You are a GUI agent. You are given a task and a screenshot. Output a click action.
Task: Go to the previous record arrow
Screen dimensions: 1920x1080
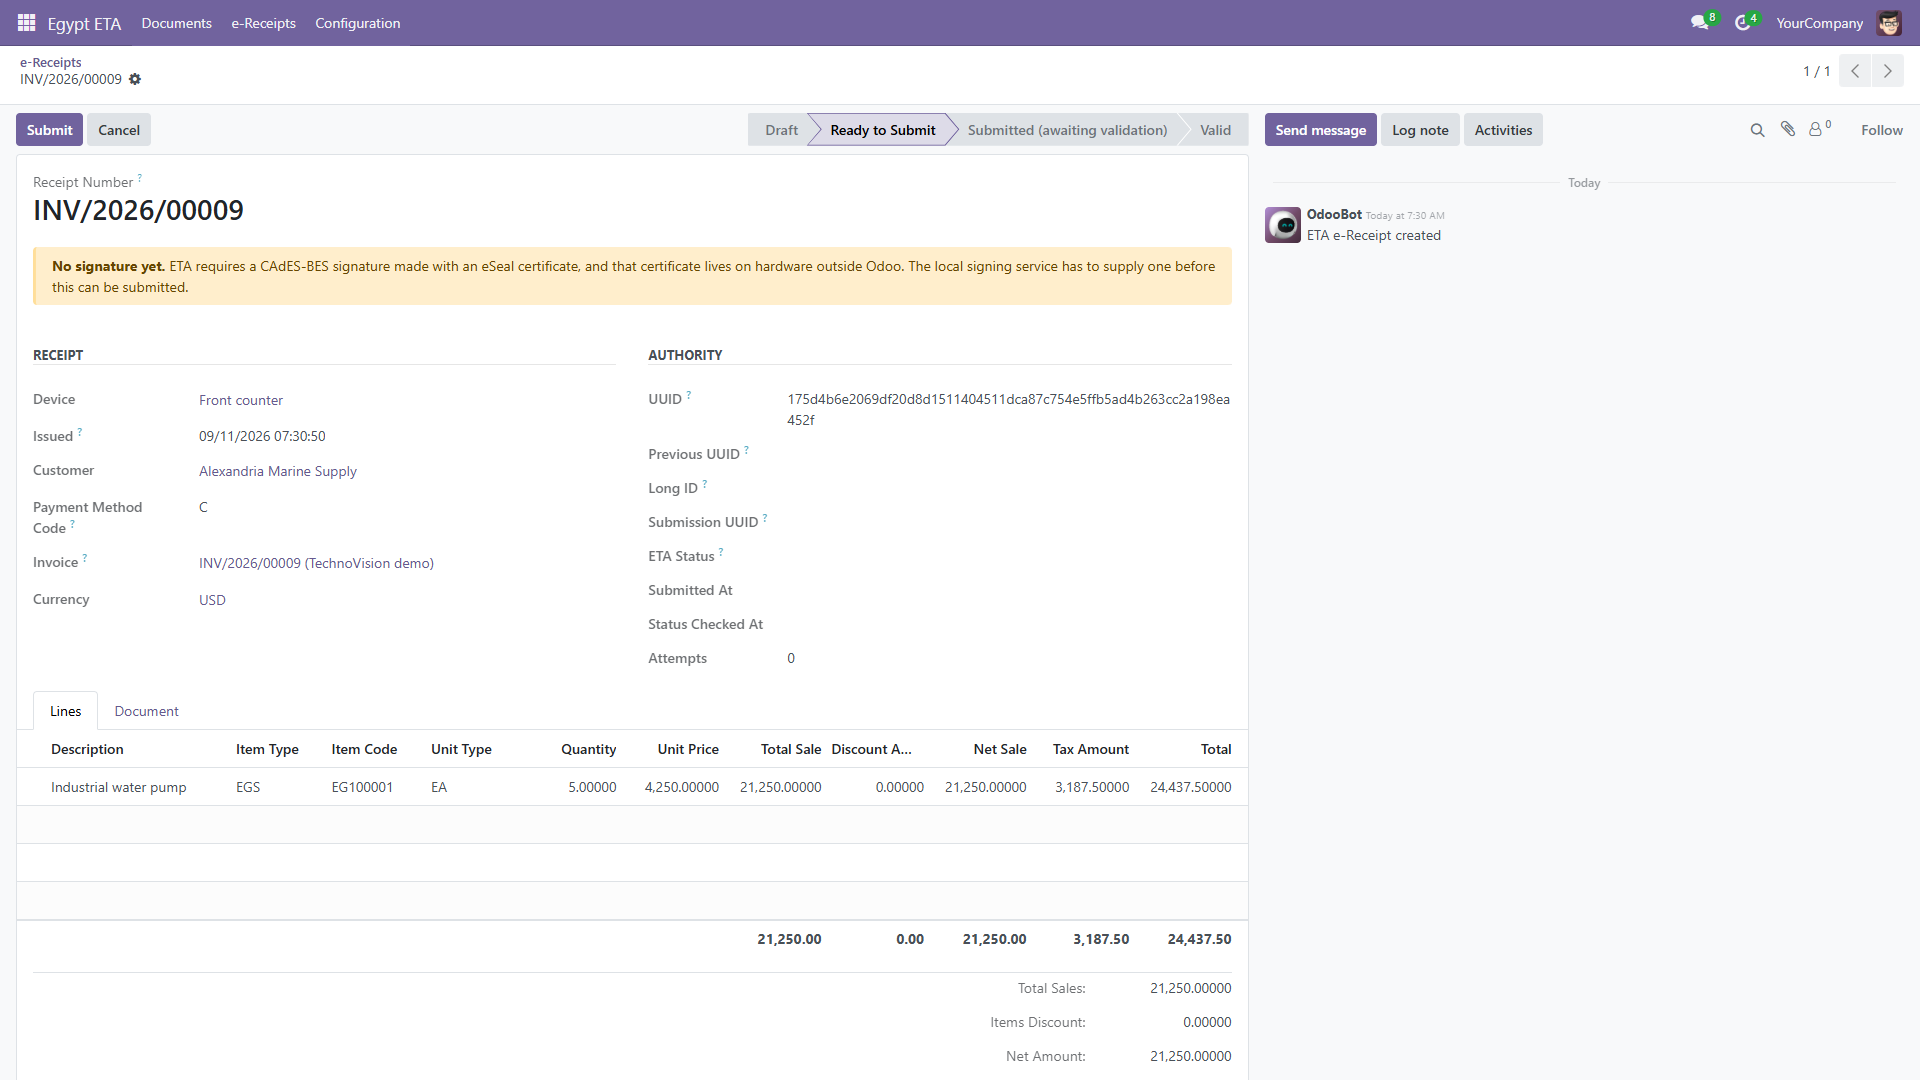[1855, 71]
